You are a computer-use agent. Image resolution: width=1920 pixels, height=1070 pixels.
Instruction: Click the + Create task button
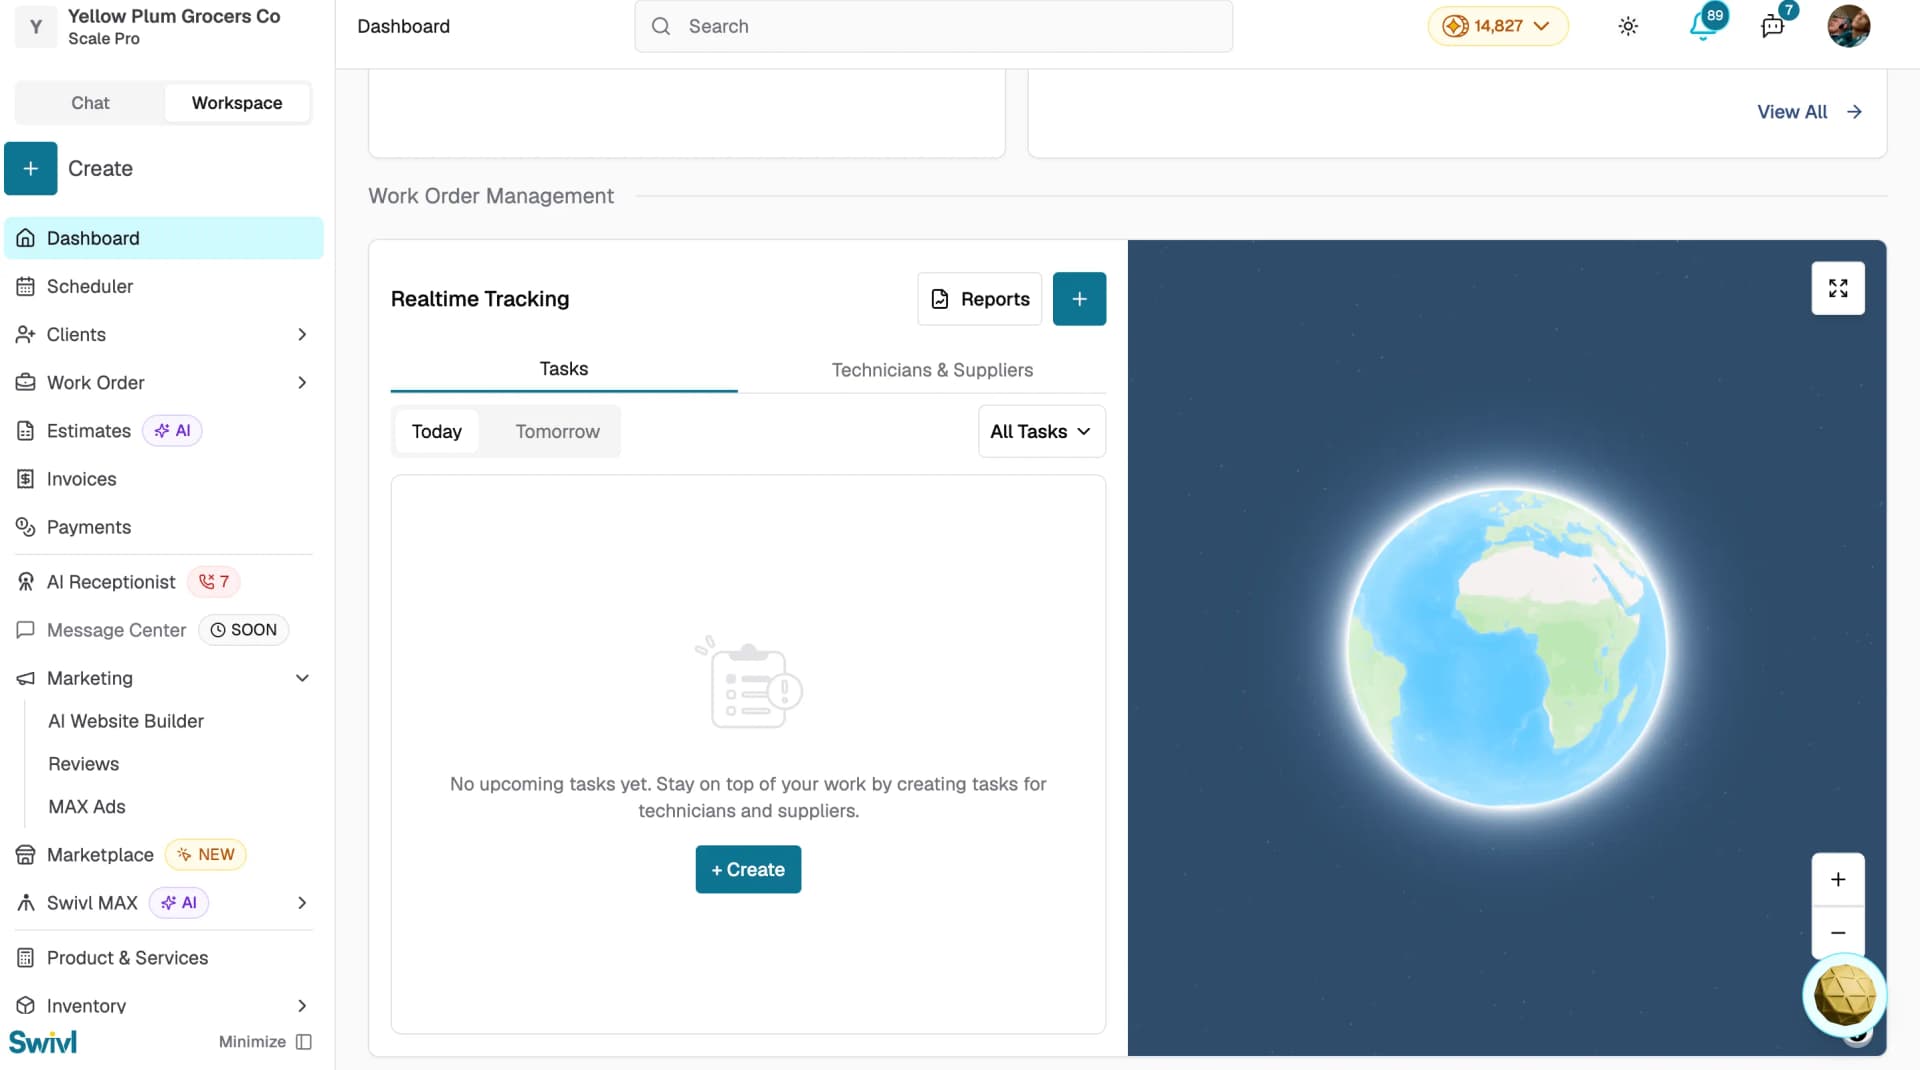748,869
